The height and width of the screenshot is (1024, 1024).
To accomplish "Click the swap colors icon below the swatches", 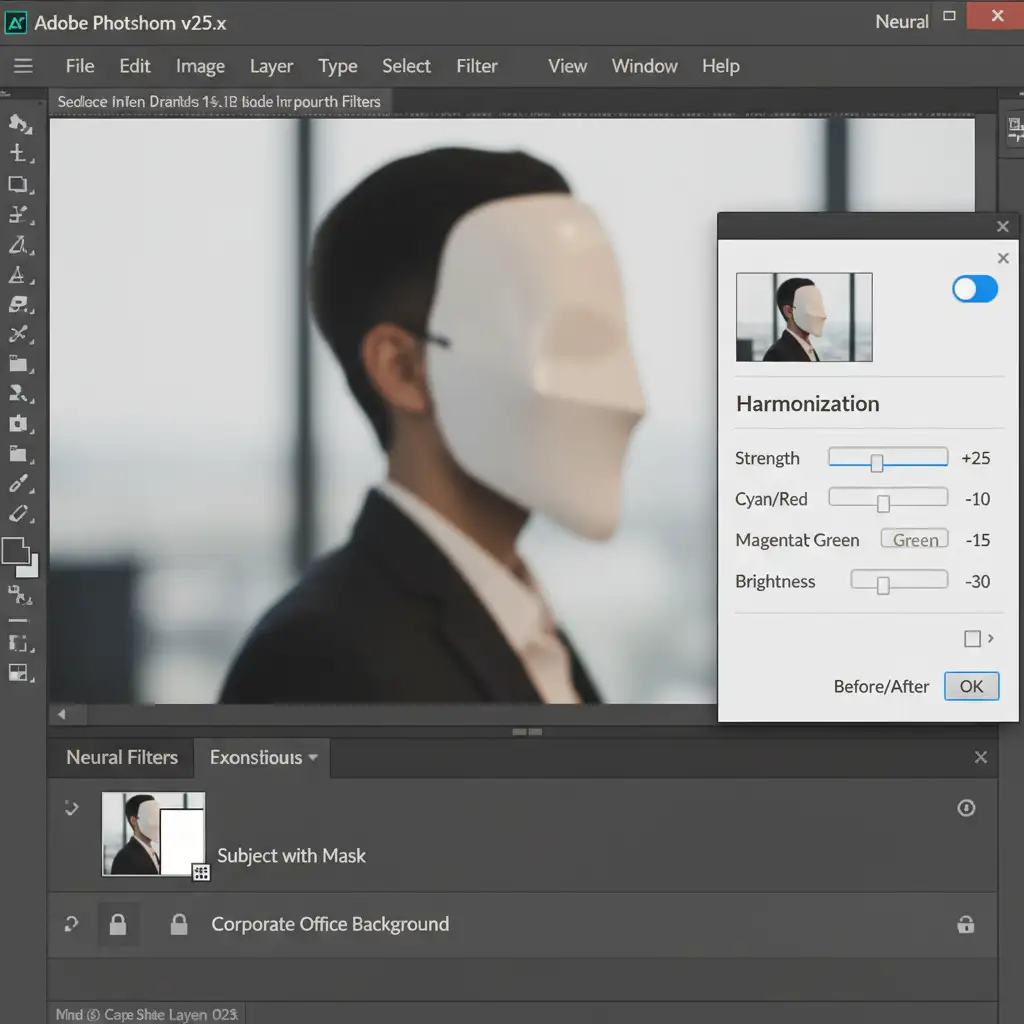I will (18, 595).
